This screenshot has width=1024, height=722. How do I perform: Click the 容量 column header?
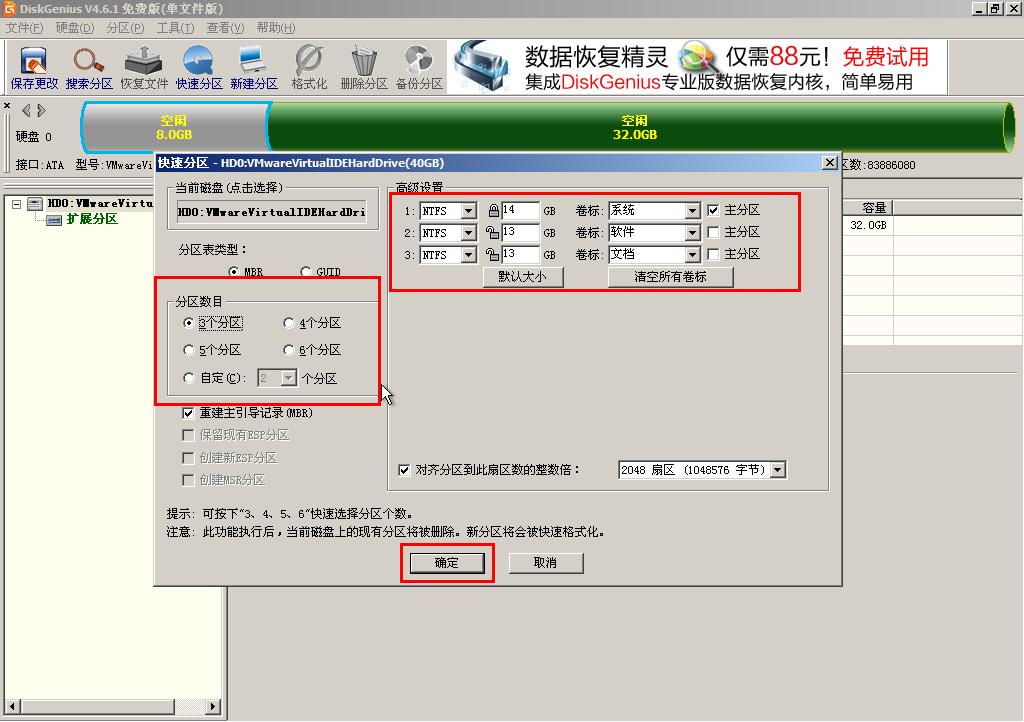(x=868, y=208)
